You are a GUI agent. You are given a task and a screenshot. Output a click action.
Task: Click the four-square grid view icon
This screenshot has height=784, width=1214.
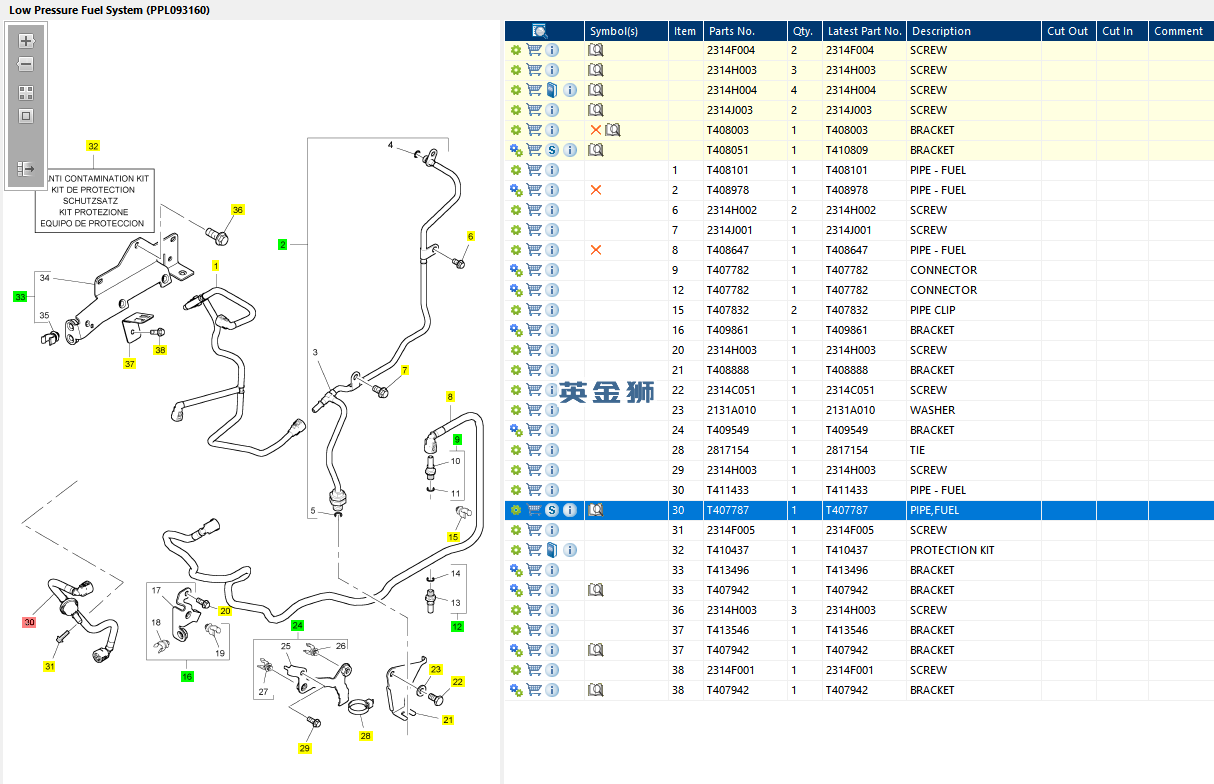click(x=26, y=92)
